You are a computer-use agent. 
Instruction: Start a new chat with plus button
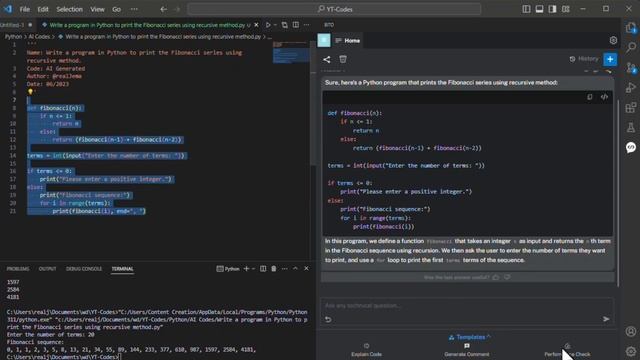pos(610,59)
